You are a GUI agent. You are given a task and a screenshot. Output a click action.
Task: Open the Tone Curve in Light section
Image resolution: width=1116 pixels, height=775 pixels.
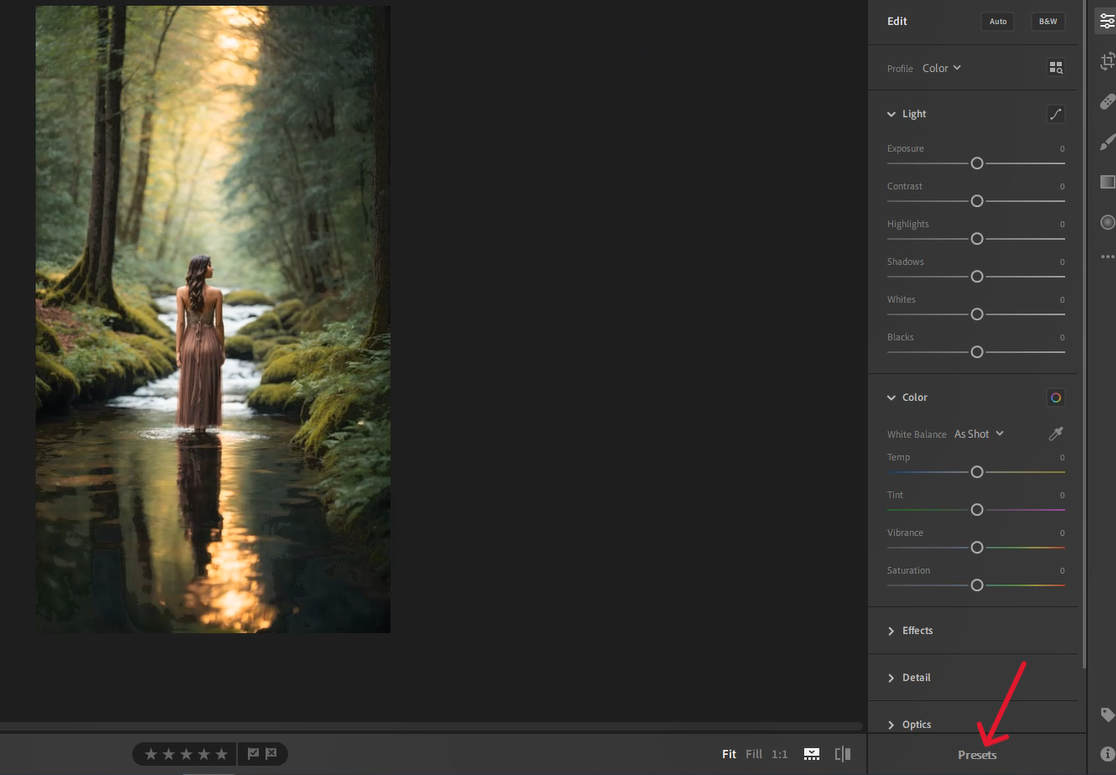tap(1056, 114)
